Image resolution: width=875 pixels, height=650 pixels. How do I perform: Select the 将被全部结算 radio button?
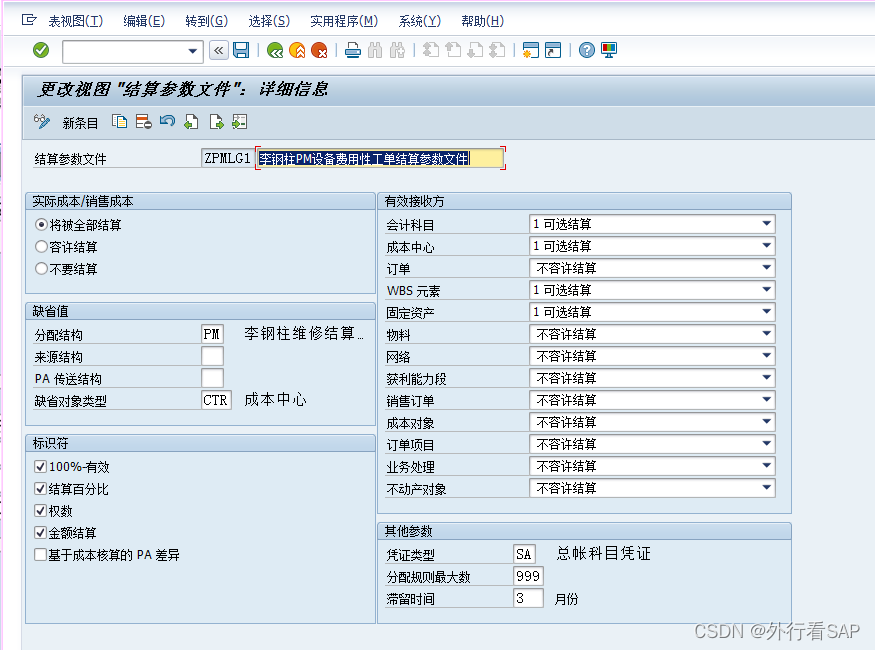(x=41, y=224)
